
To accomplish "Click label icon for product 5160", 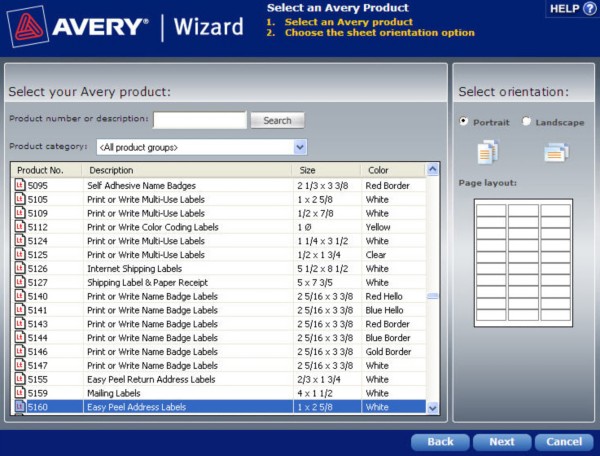I will click(20, 406).
